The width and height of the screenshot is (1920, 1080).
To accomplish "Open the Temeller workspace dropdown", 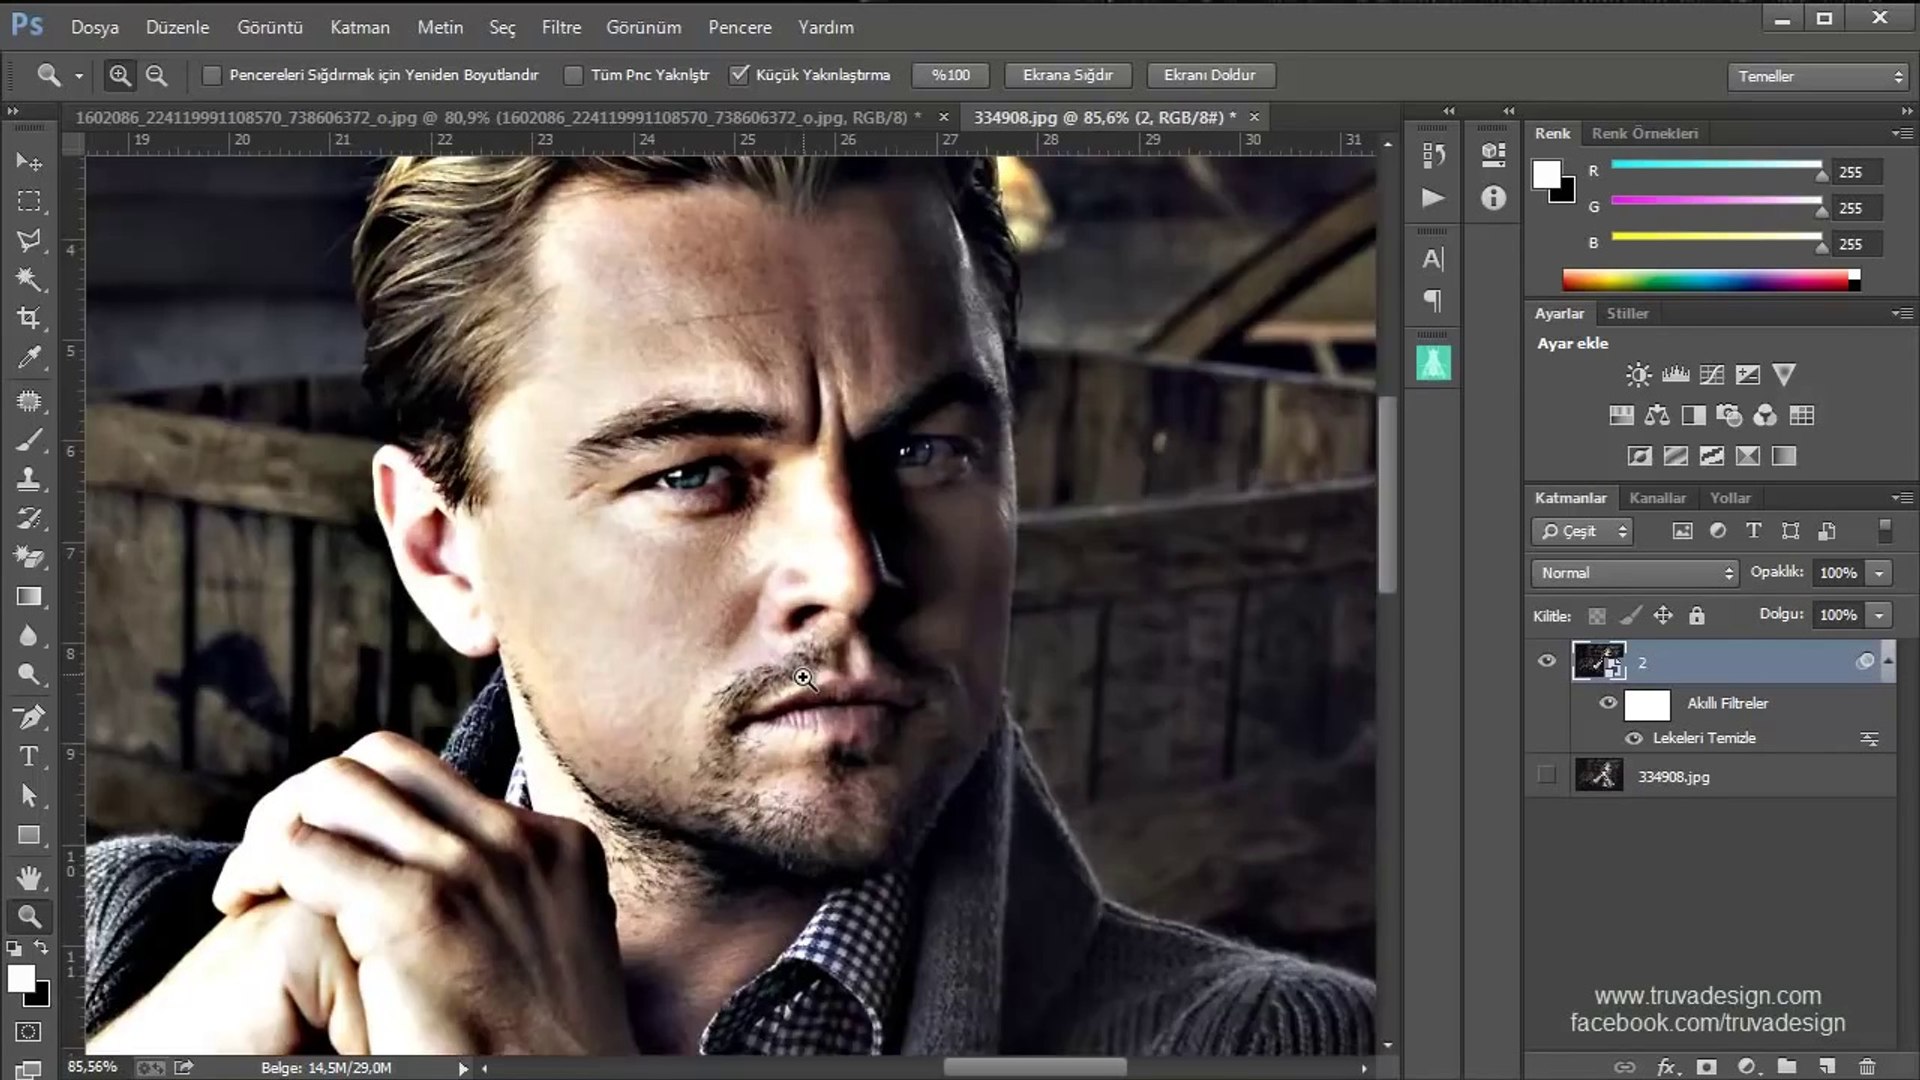I will click(1819, 76).
